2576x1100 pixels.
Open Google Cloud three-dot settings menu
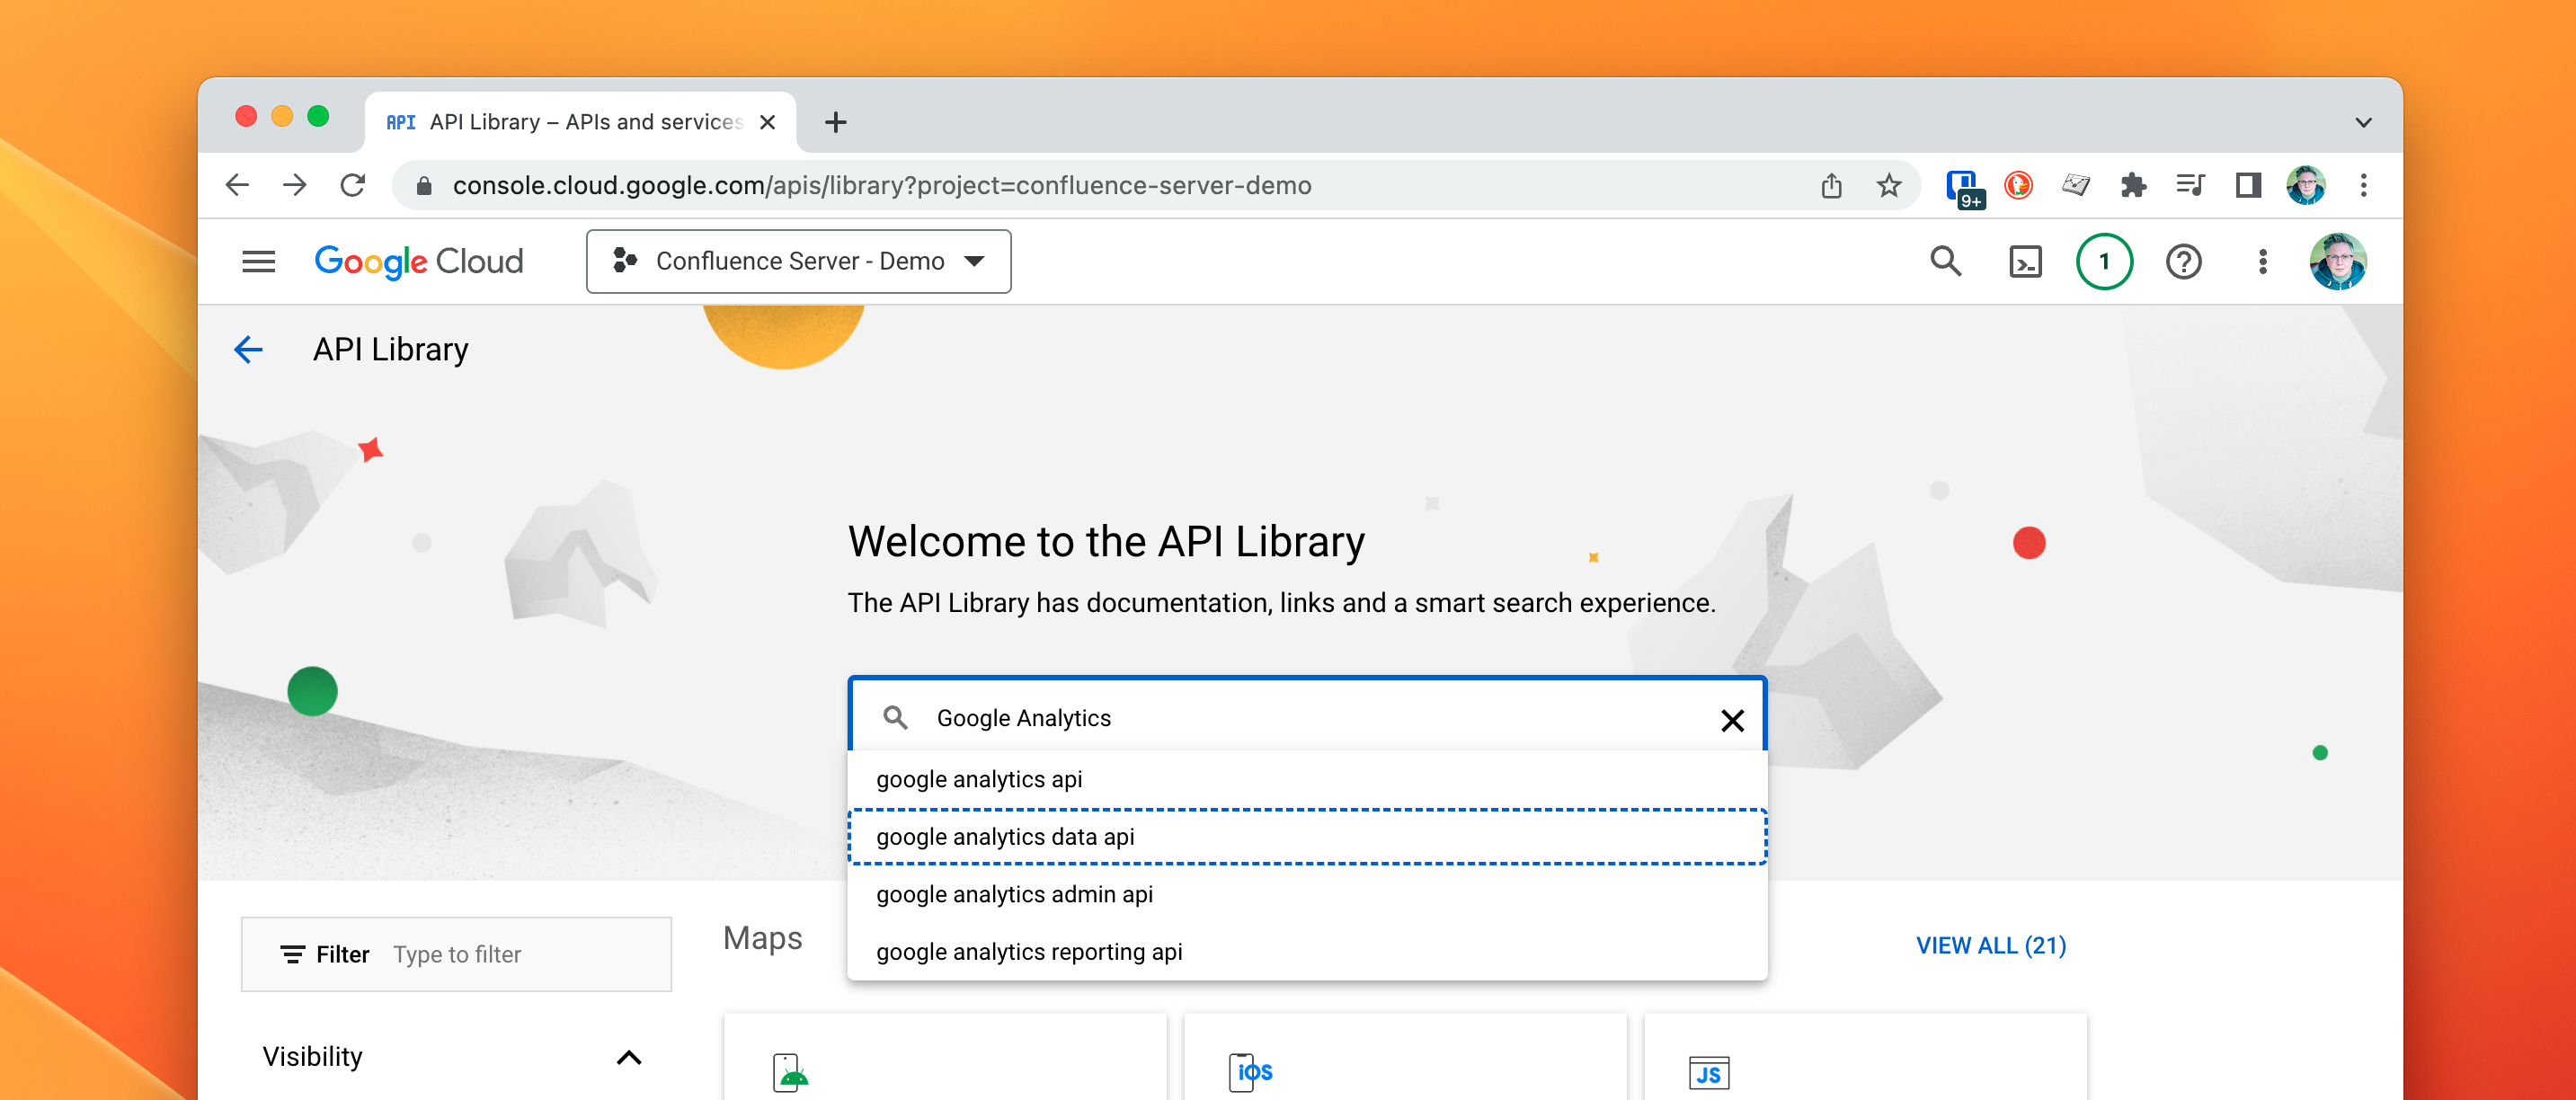click(2262, 262)
